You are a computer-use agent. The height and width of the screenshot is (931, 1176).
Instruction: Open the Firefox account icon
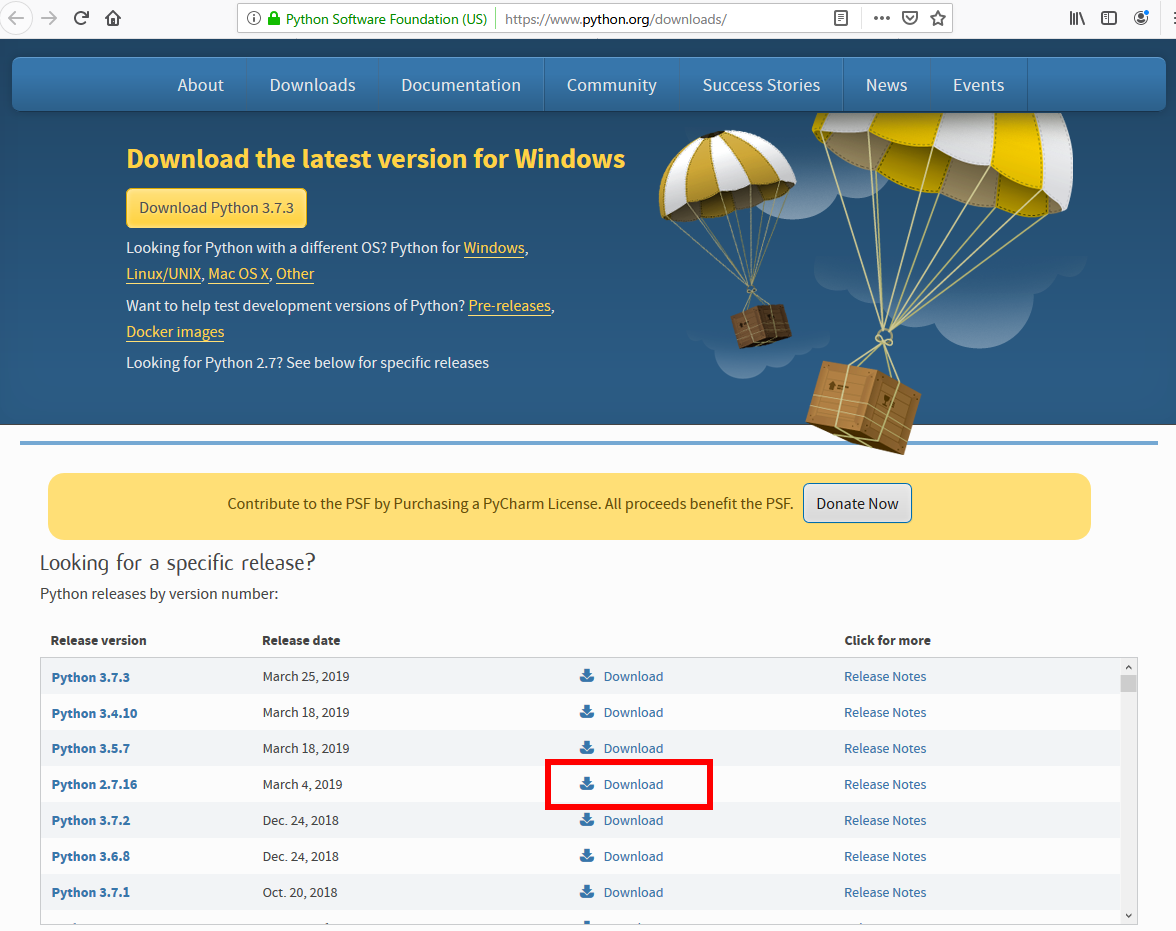pos(1141,18)
